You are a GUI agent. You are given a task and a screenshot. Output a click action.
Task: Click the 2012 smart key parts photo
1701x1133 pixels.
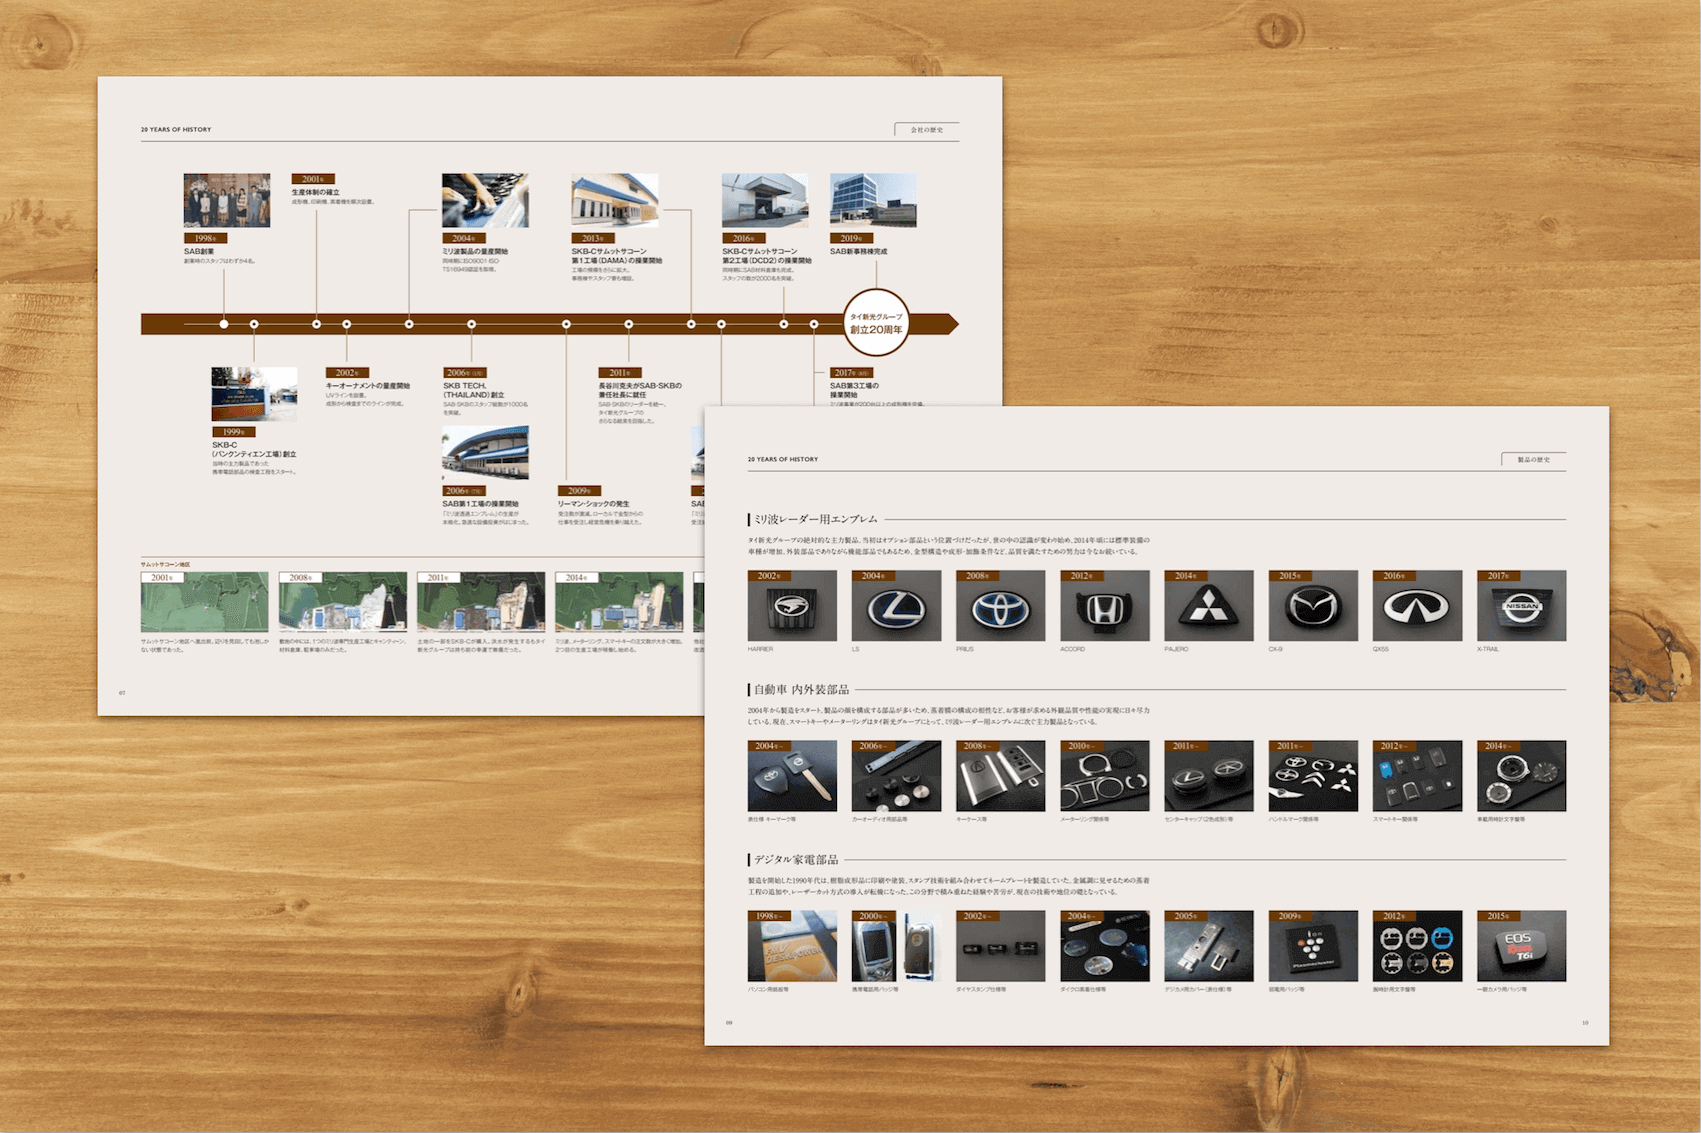coord(1417,776)
